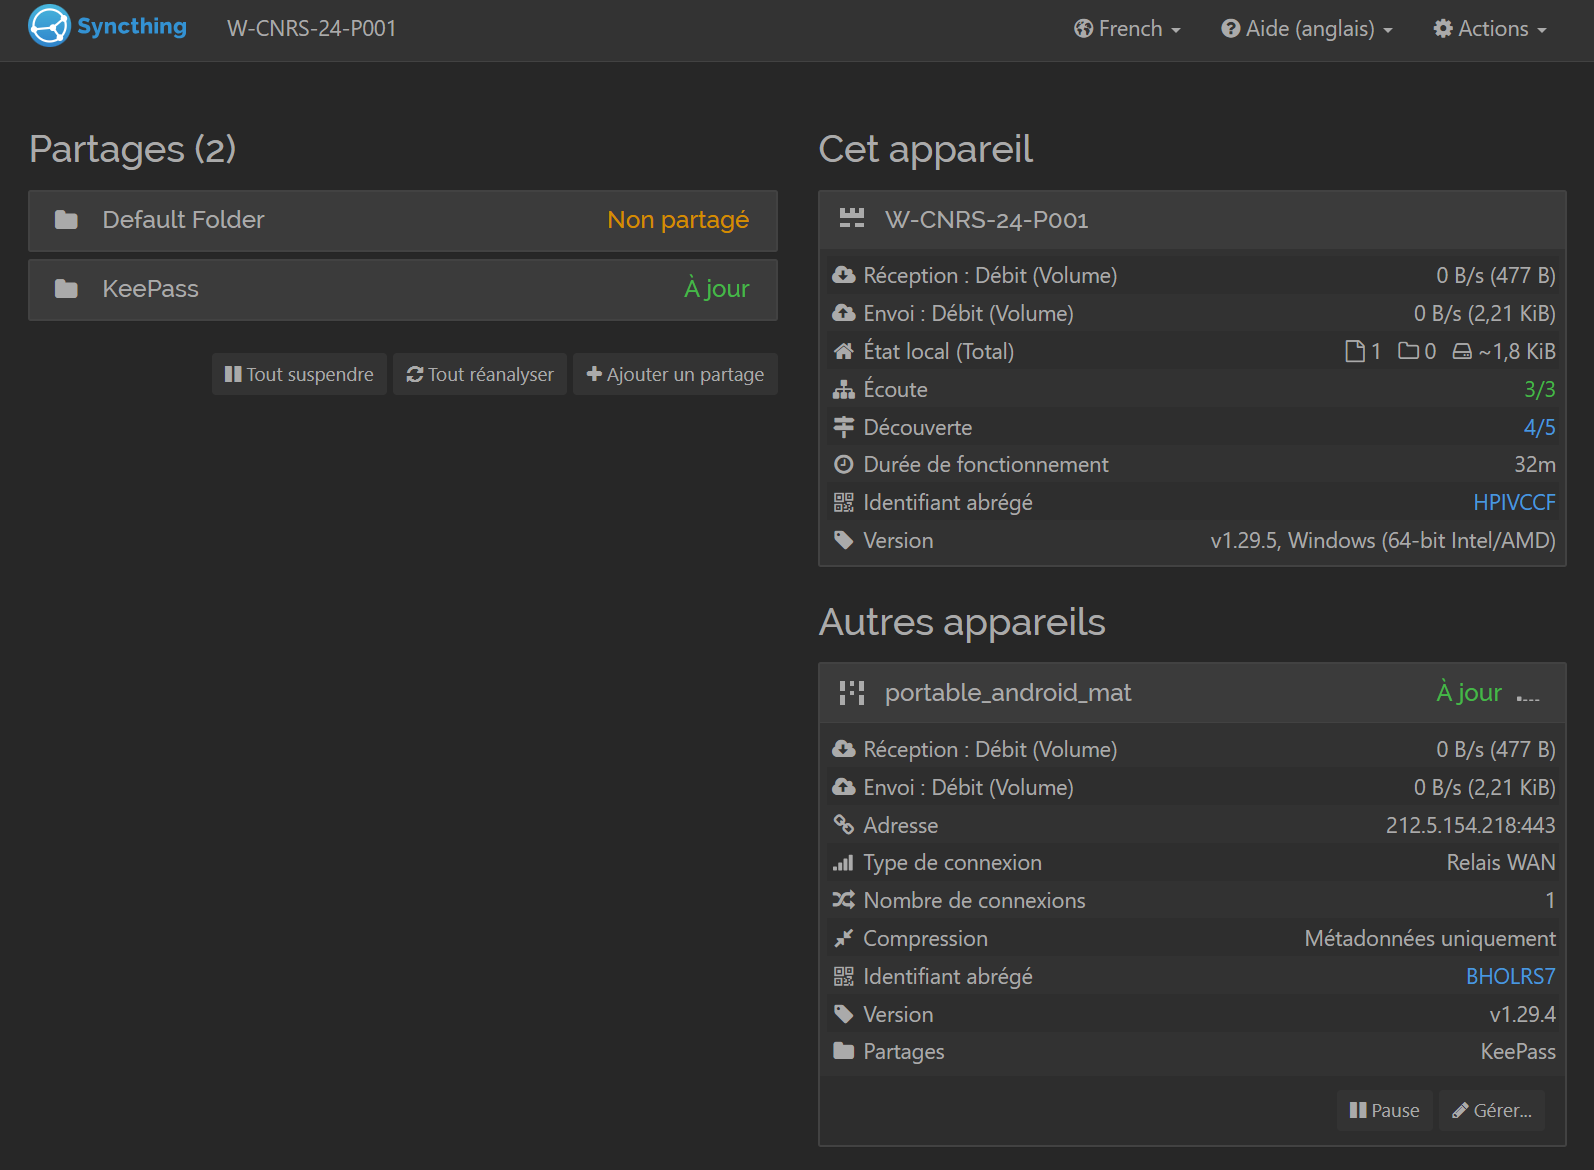Click the Type de connexion signal icon

(844, 862)
